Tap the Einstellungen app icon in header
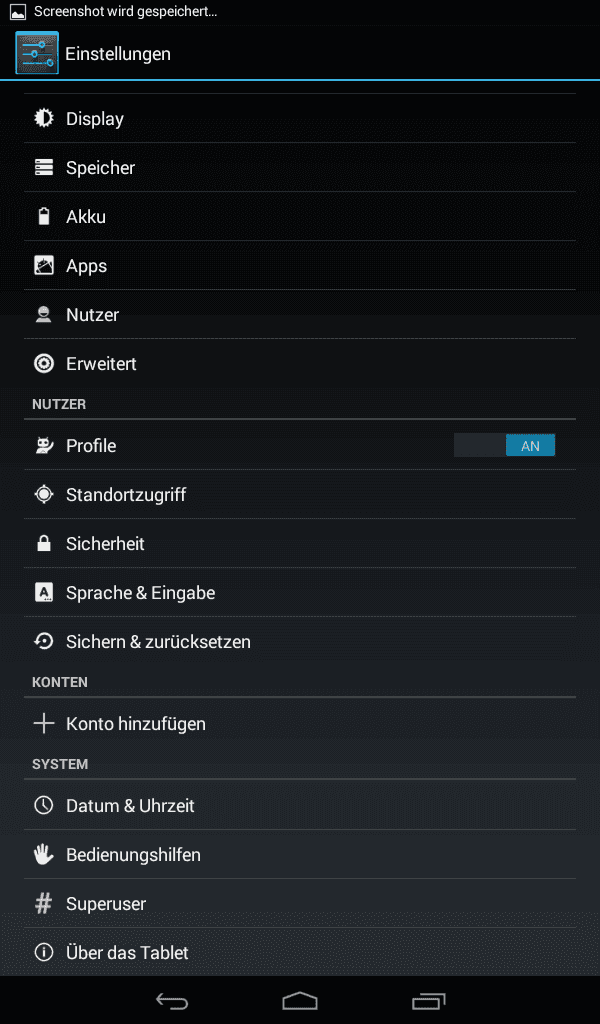Image resolution: width=600 pixels, height=1024 pixels. [37, 53]
